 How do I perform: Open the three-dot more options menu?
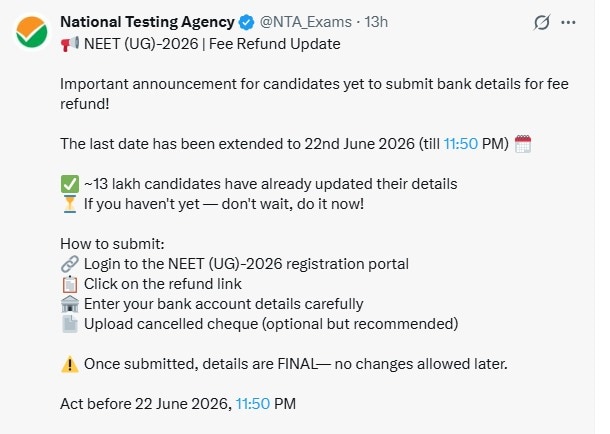[x=568, y=23]
